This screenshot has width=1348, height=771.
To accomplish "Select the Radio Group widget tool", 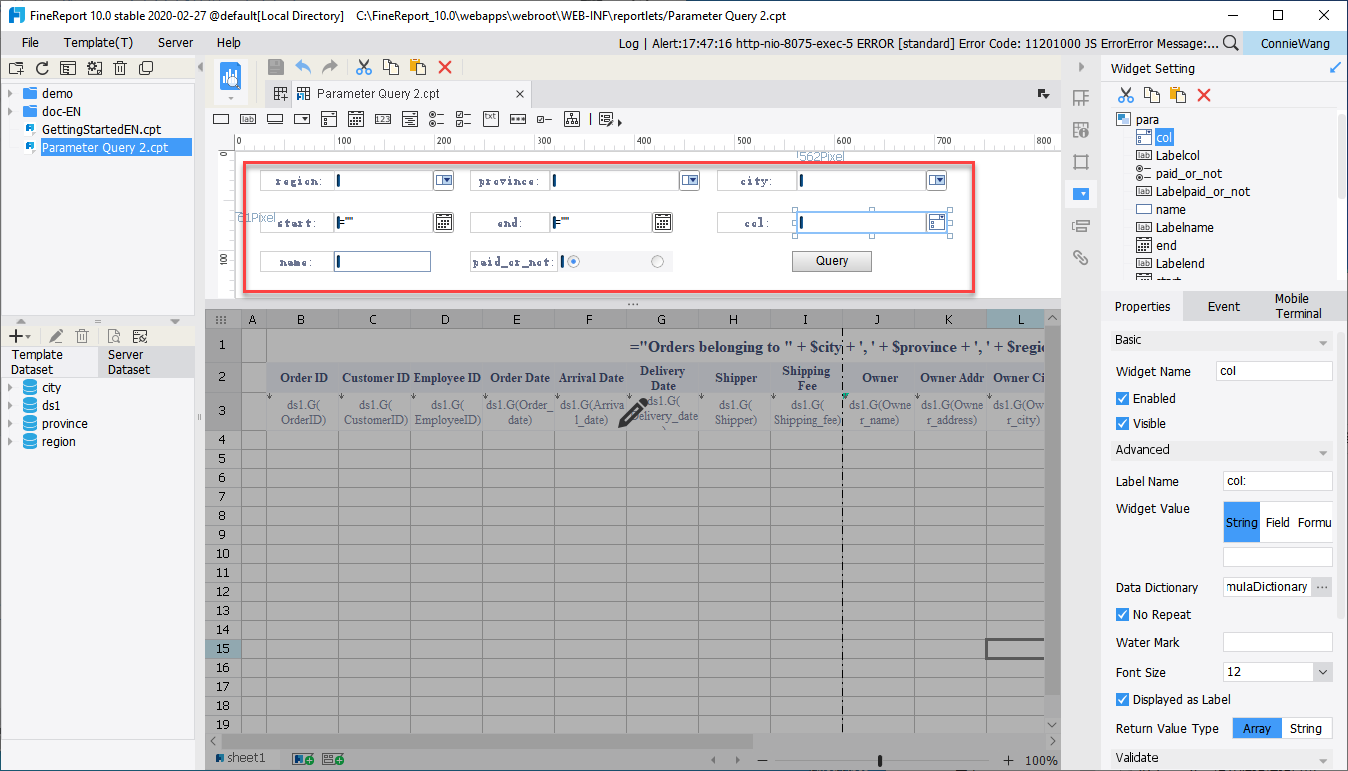I will (x=437, y=118).
